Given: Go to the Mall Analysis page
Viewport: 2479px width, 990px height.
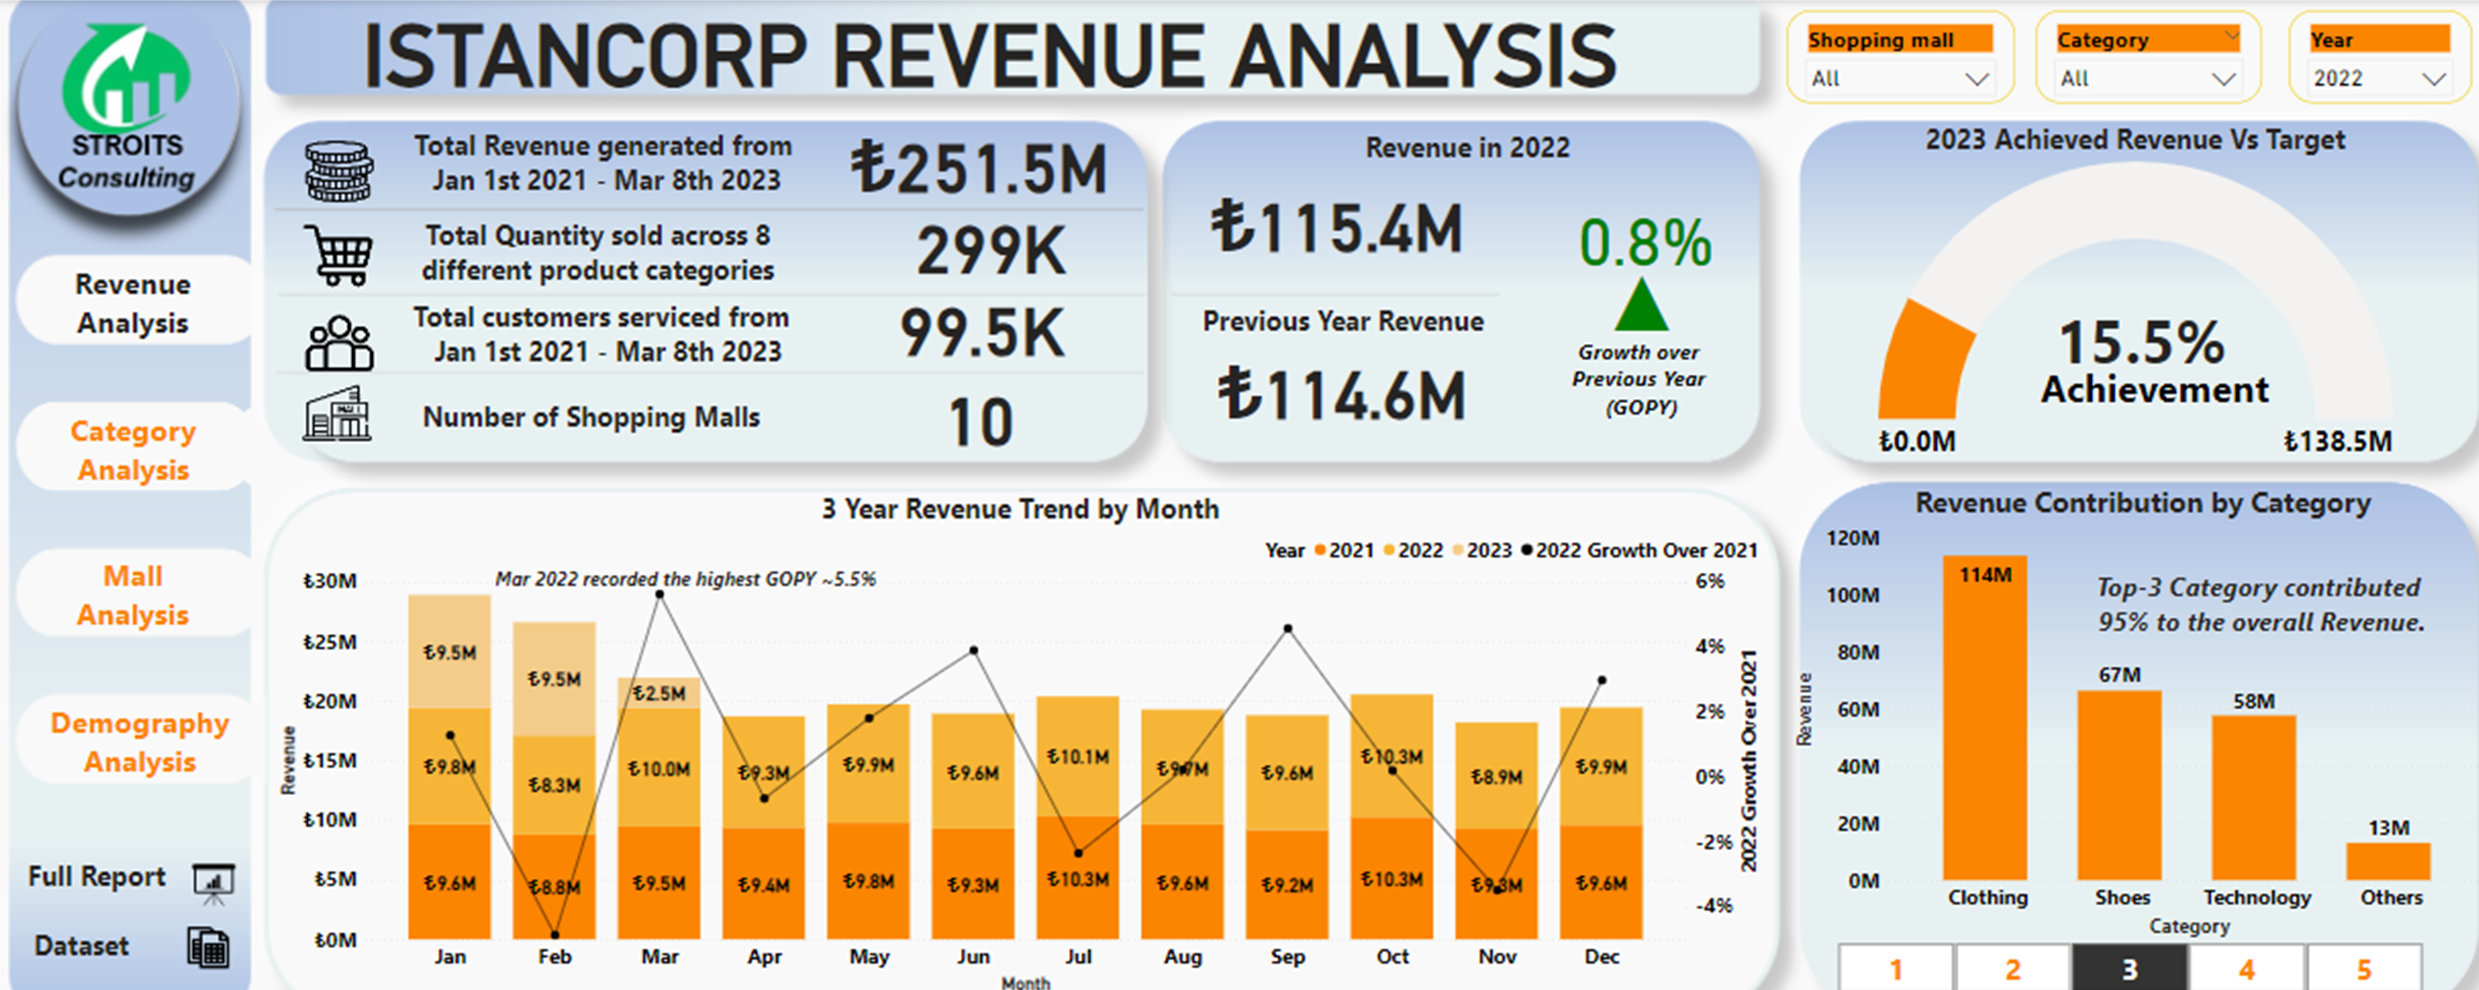Looking at the screenshot, I should pos(133,595).
